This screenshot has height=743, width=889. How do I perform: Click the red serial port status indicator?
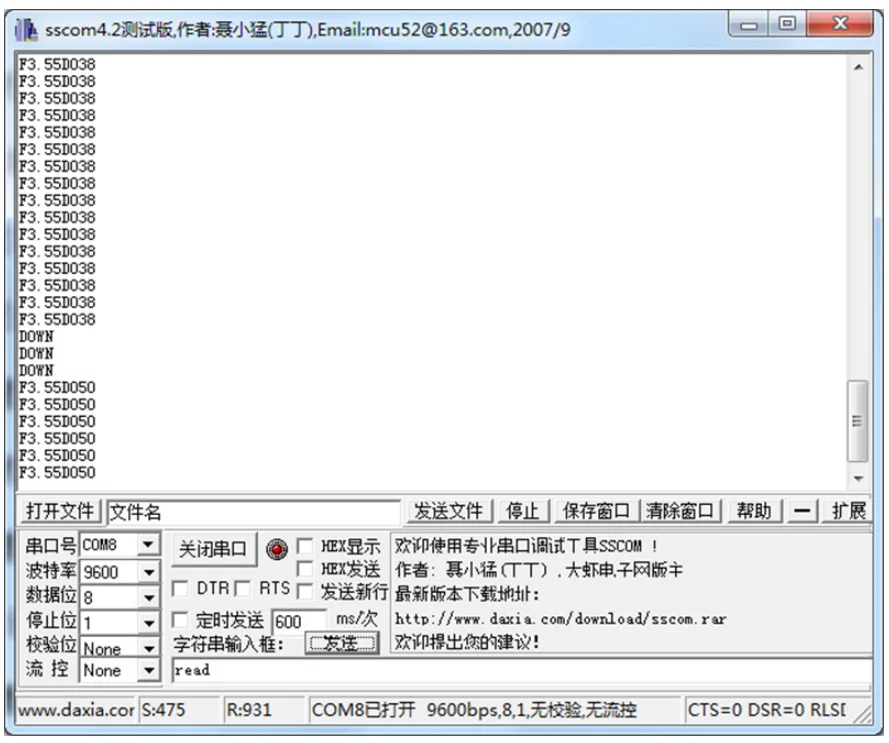click(277, 549)
